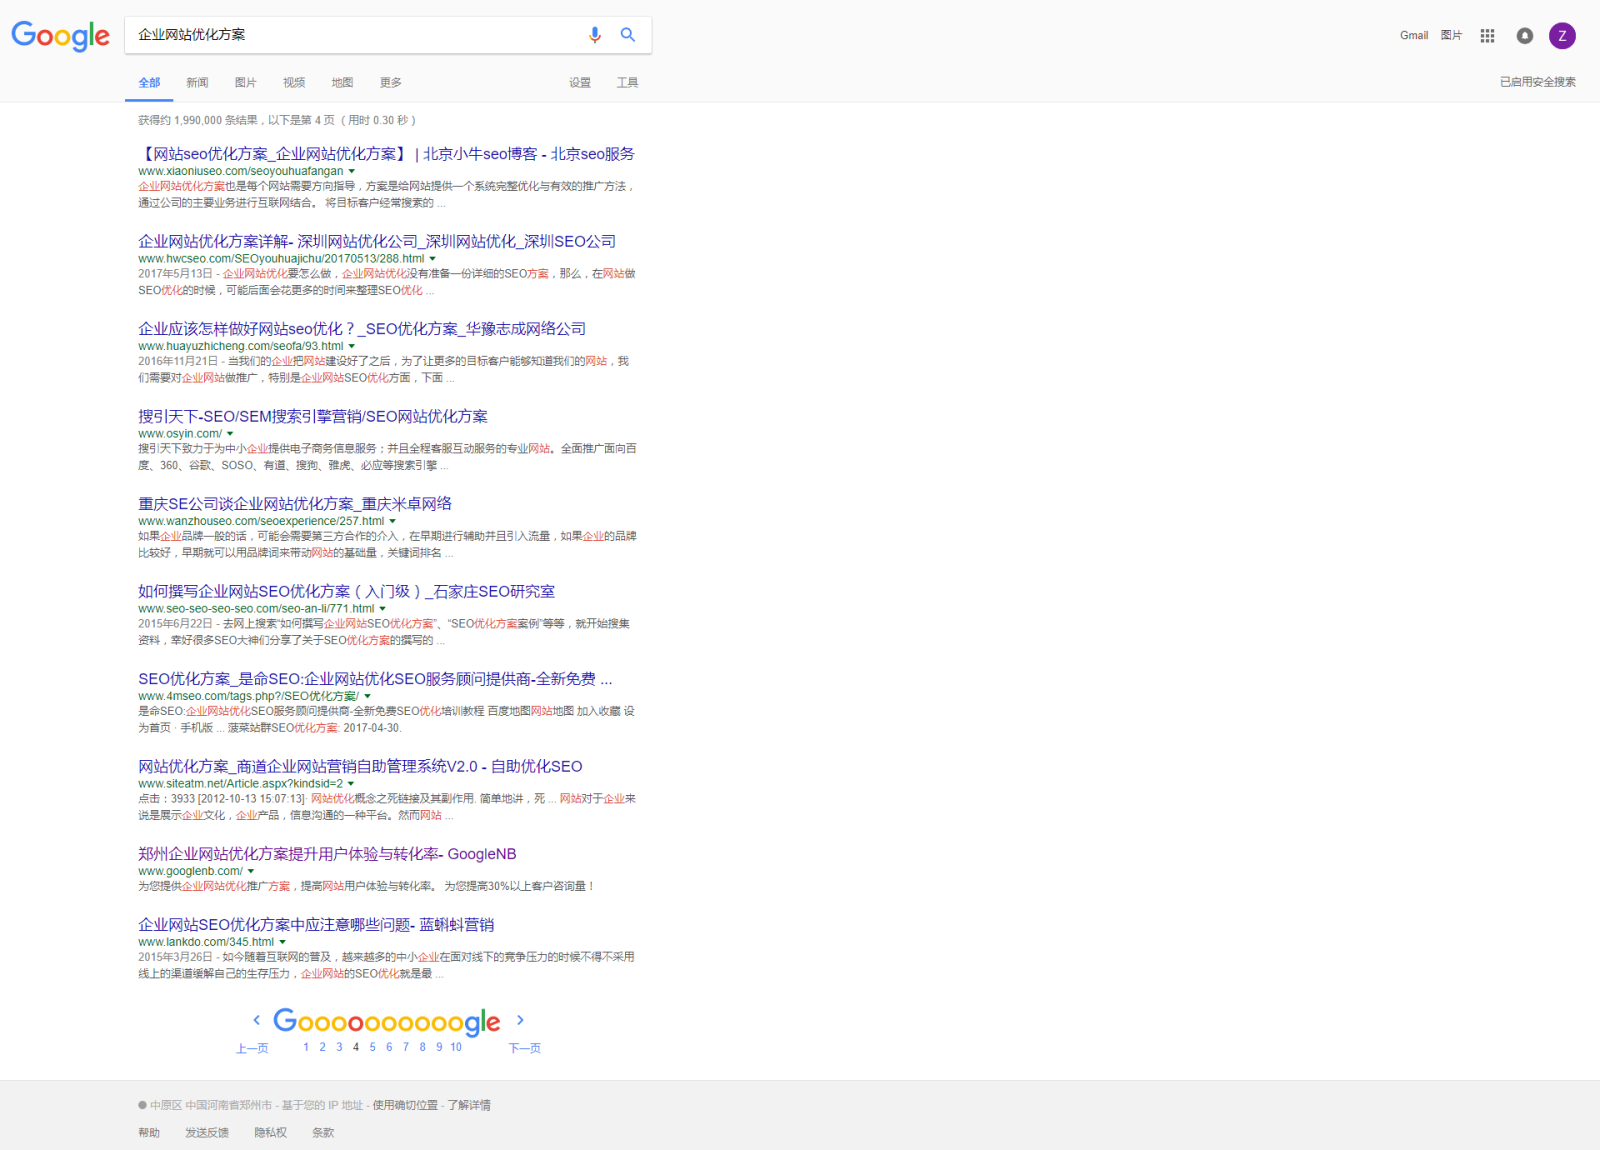Open 帮助 footer link
The image size is (1600, 1150).
point(149,1133)
